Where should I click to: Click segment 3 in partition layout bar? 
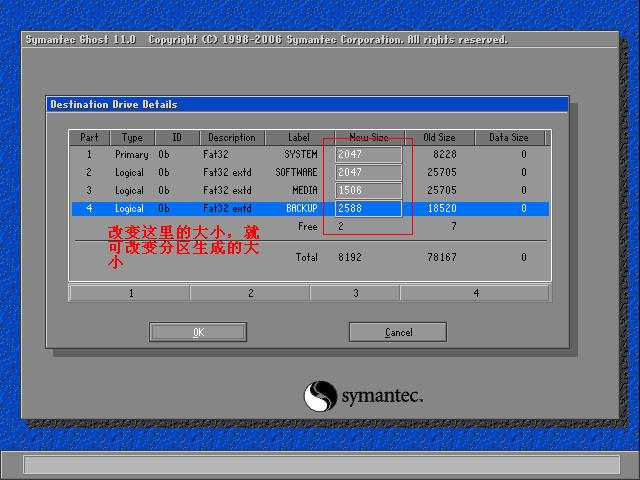pyautogui.click(x=355, y=293)
